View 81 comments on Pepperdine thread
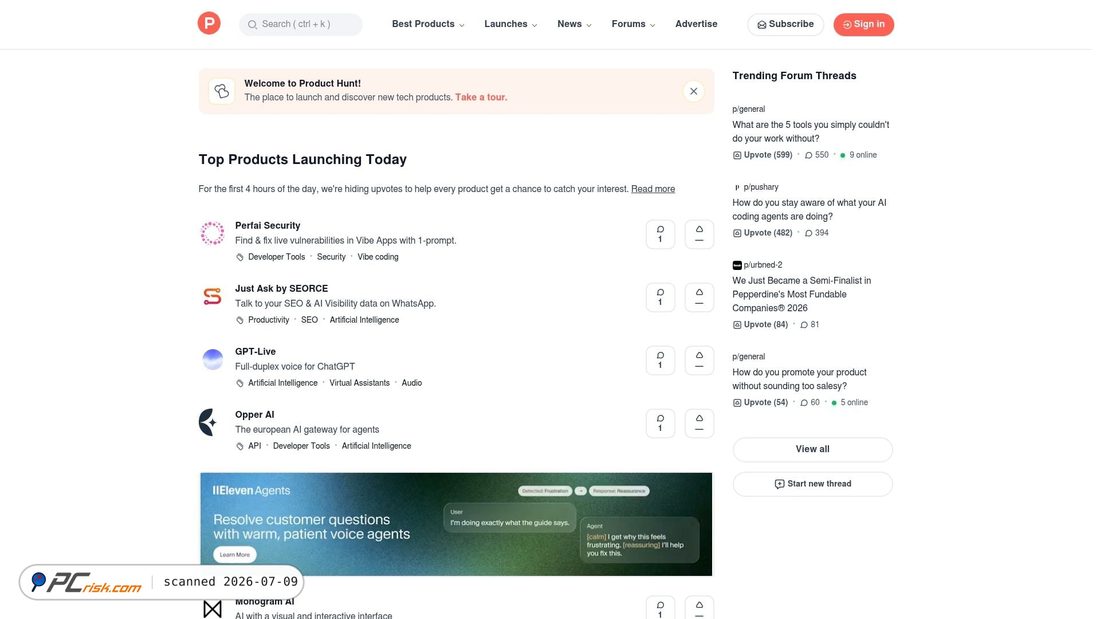 (x=810, y=325)
